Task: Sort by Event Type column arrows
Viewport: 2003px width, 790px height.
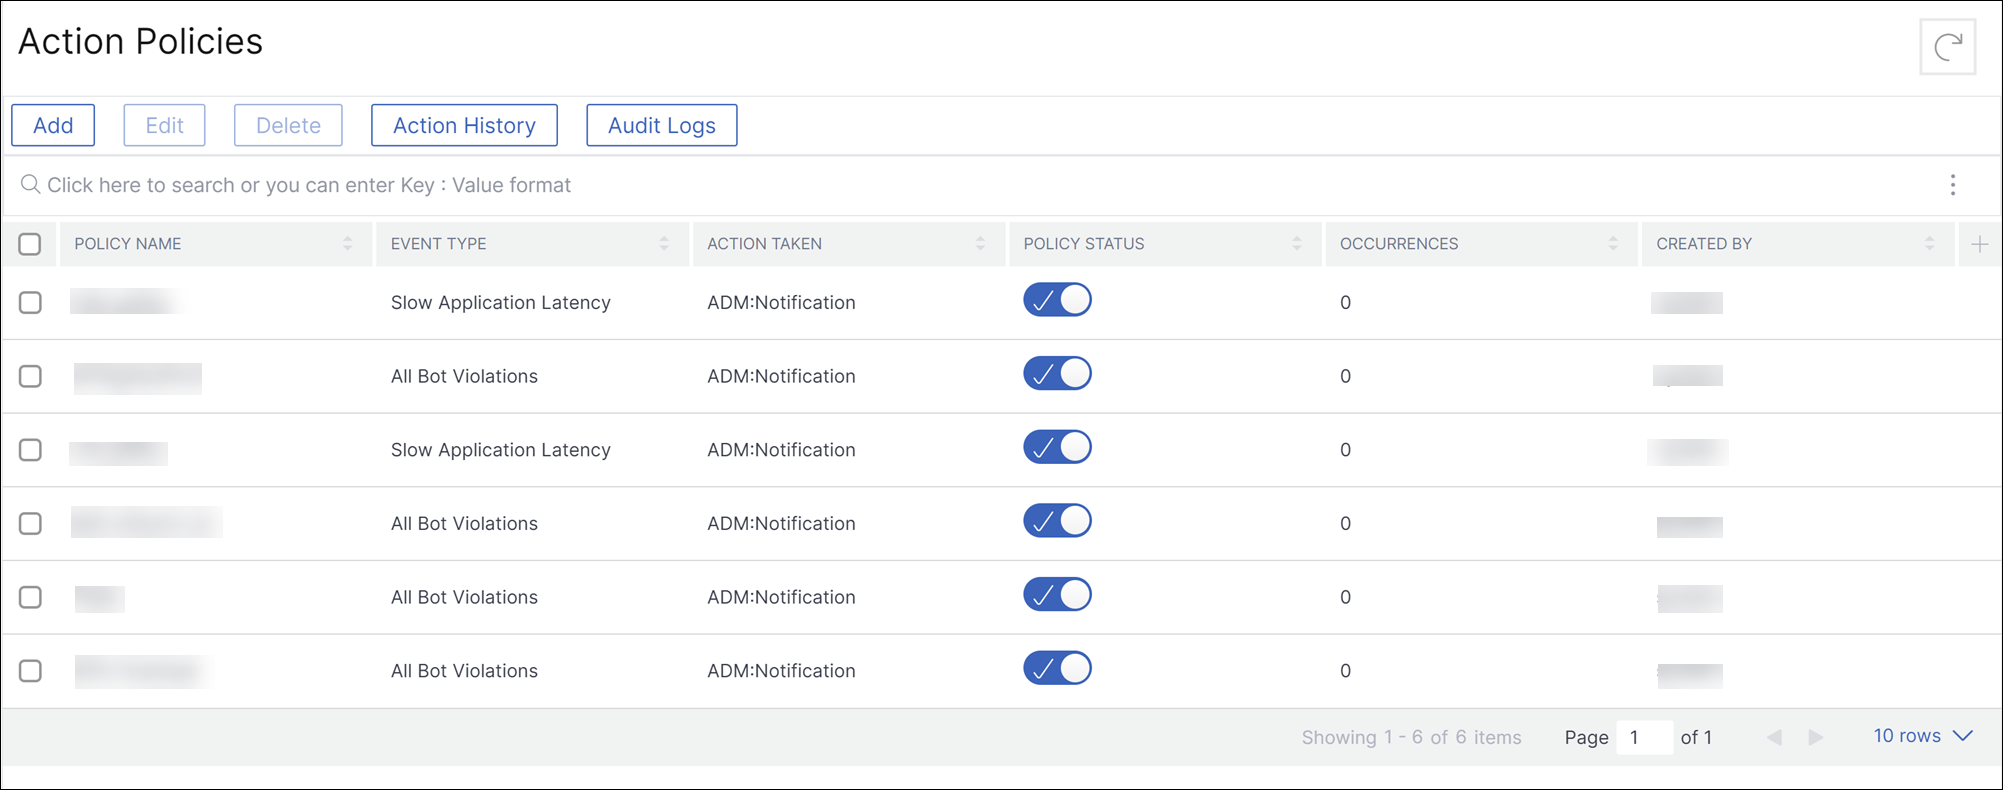Action: coord(664,244)
